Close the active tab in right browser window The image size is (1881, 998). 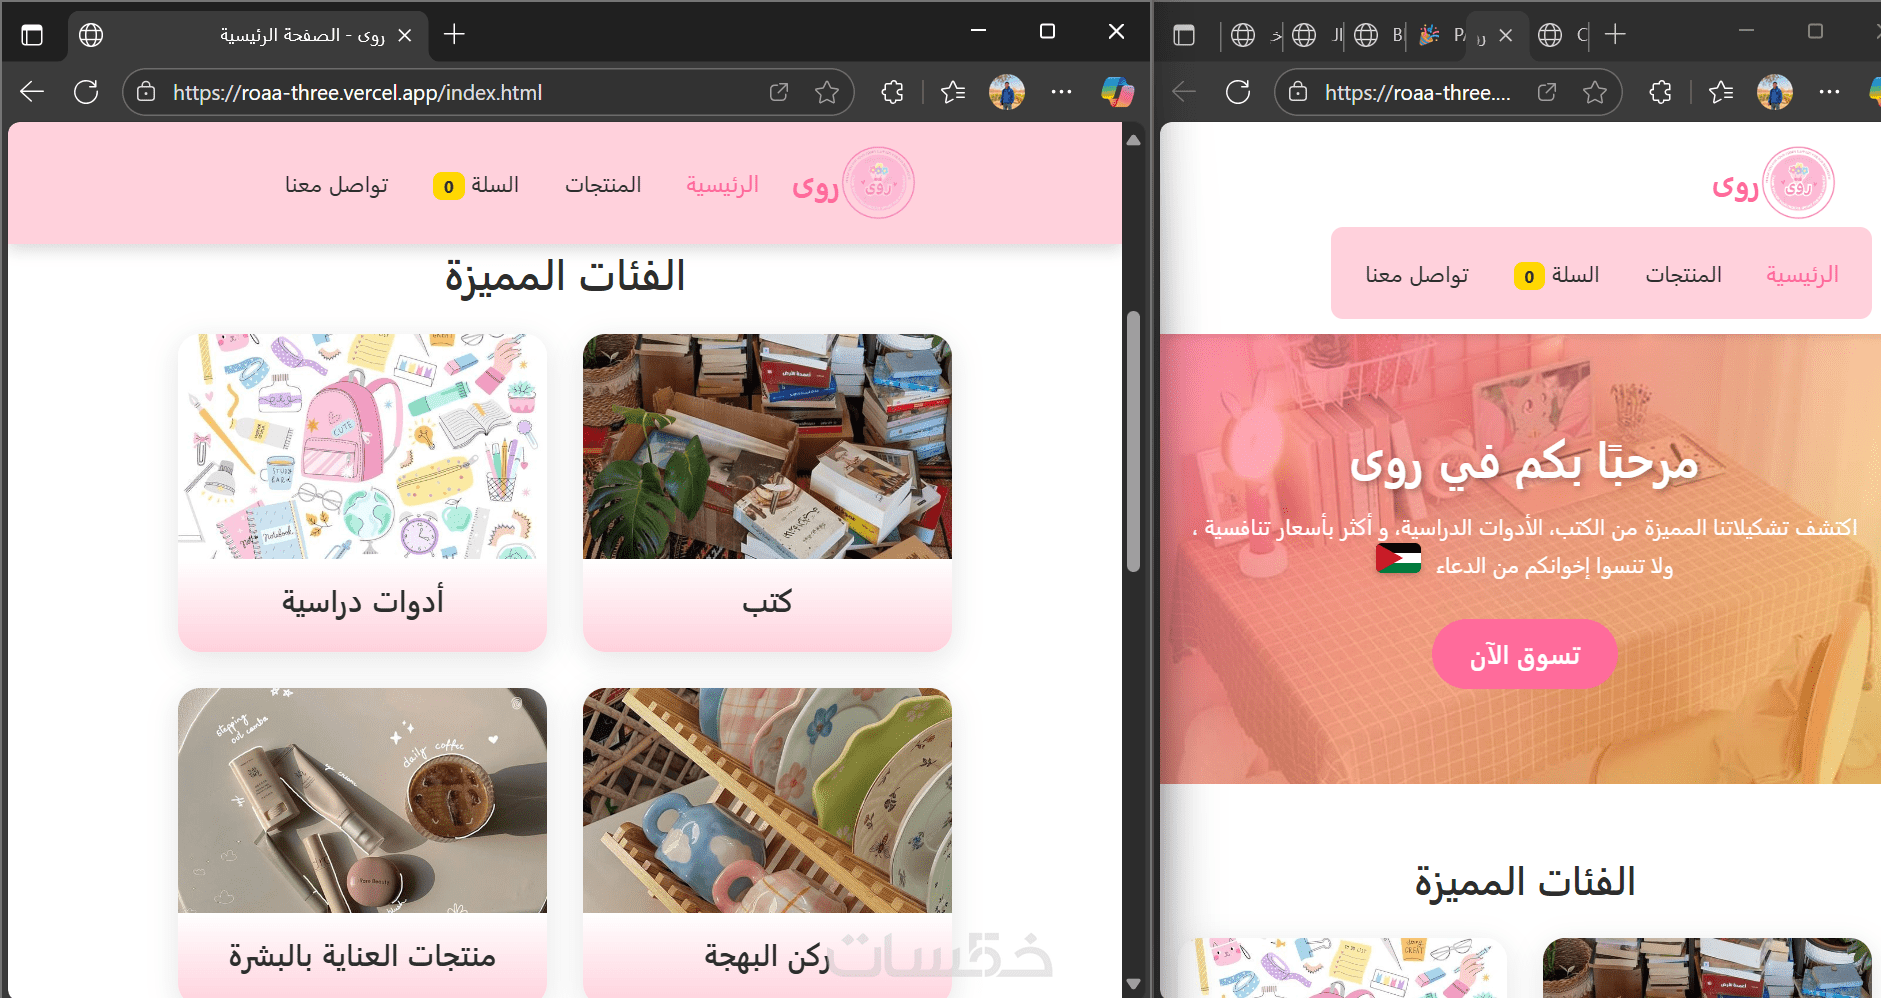pyautogui.click(x=1506, y=35)
